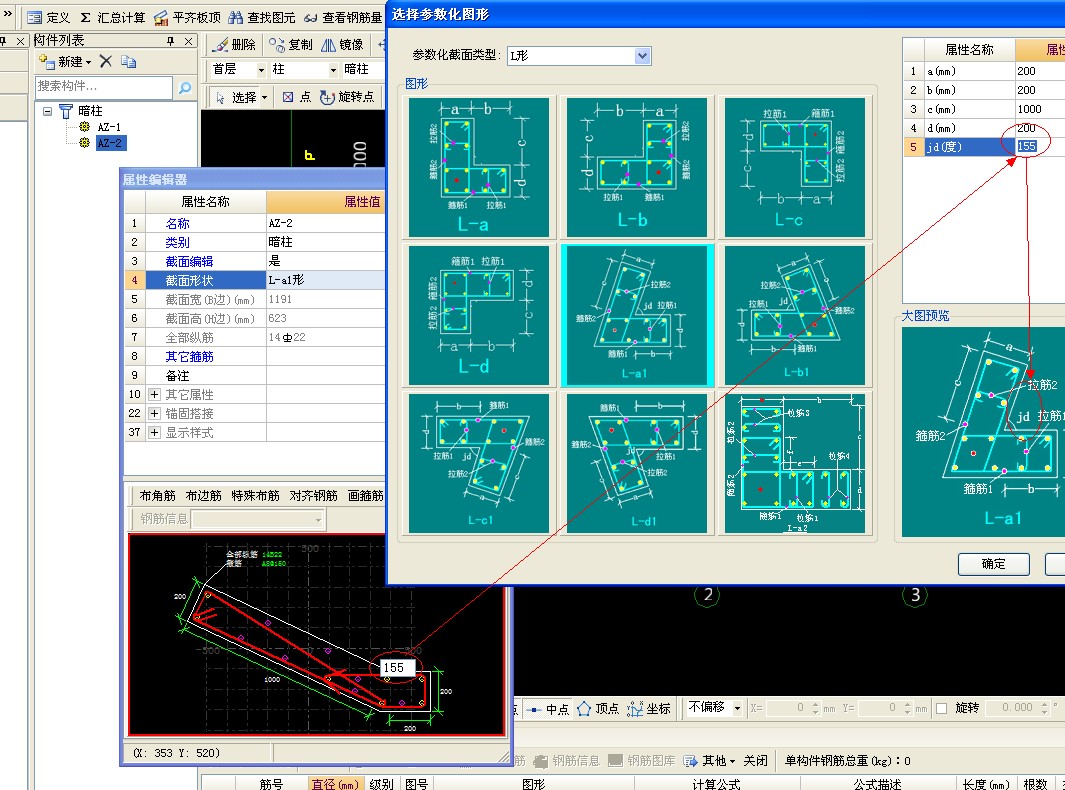Click 其他 in the rebar toolbar

[709, 761]
